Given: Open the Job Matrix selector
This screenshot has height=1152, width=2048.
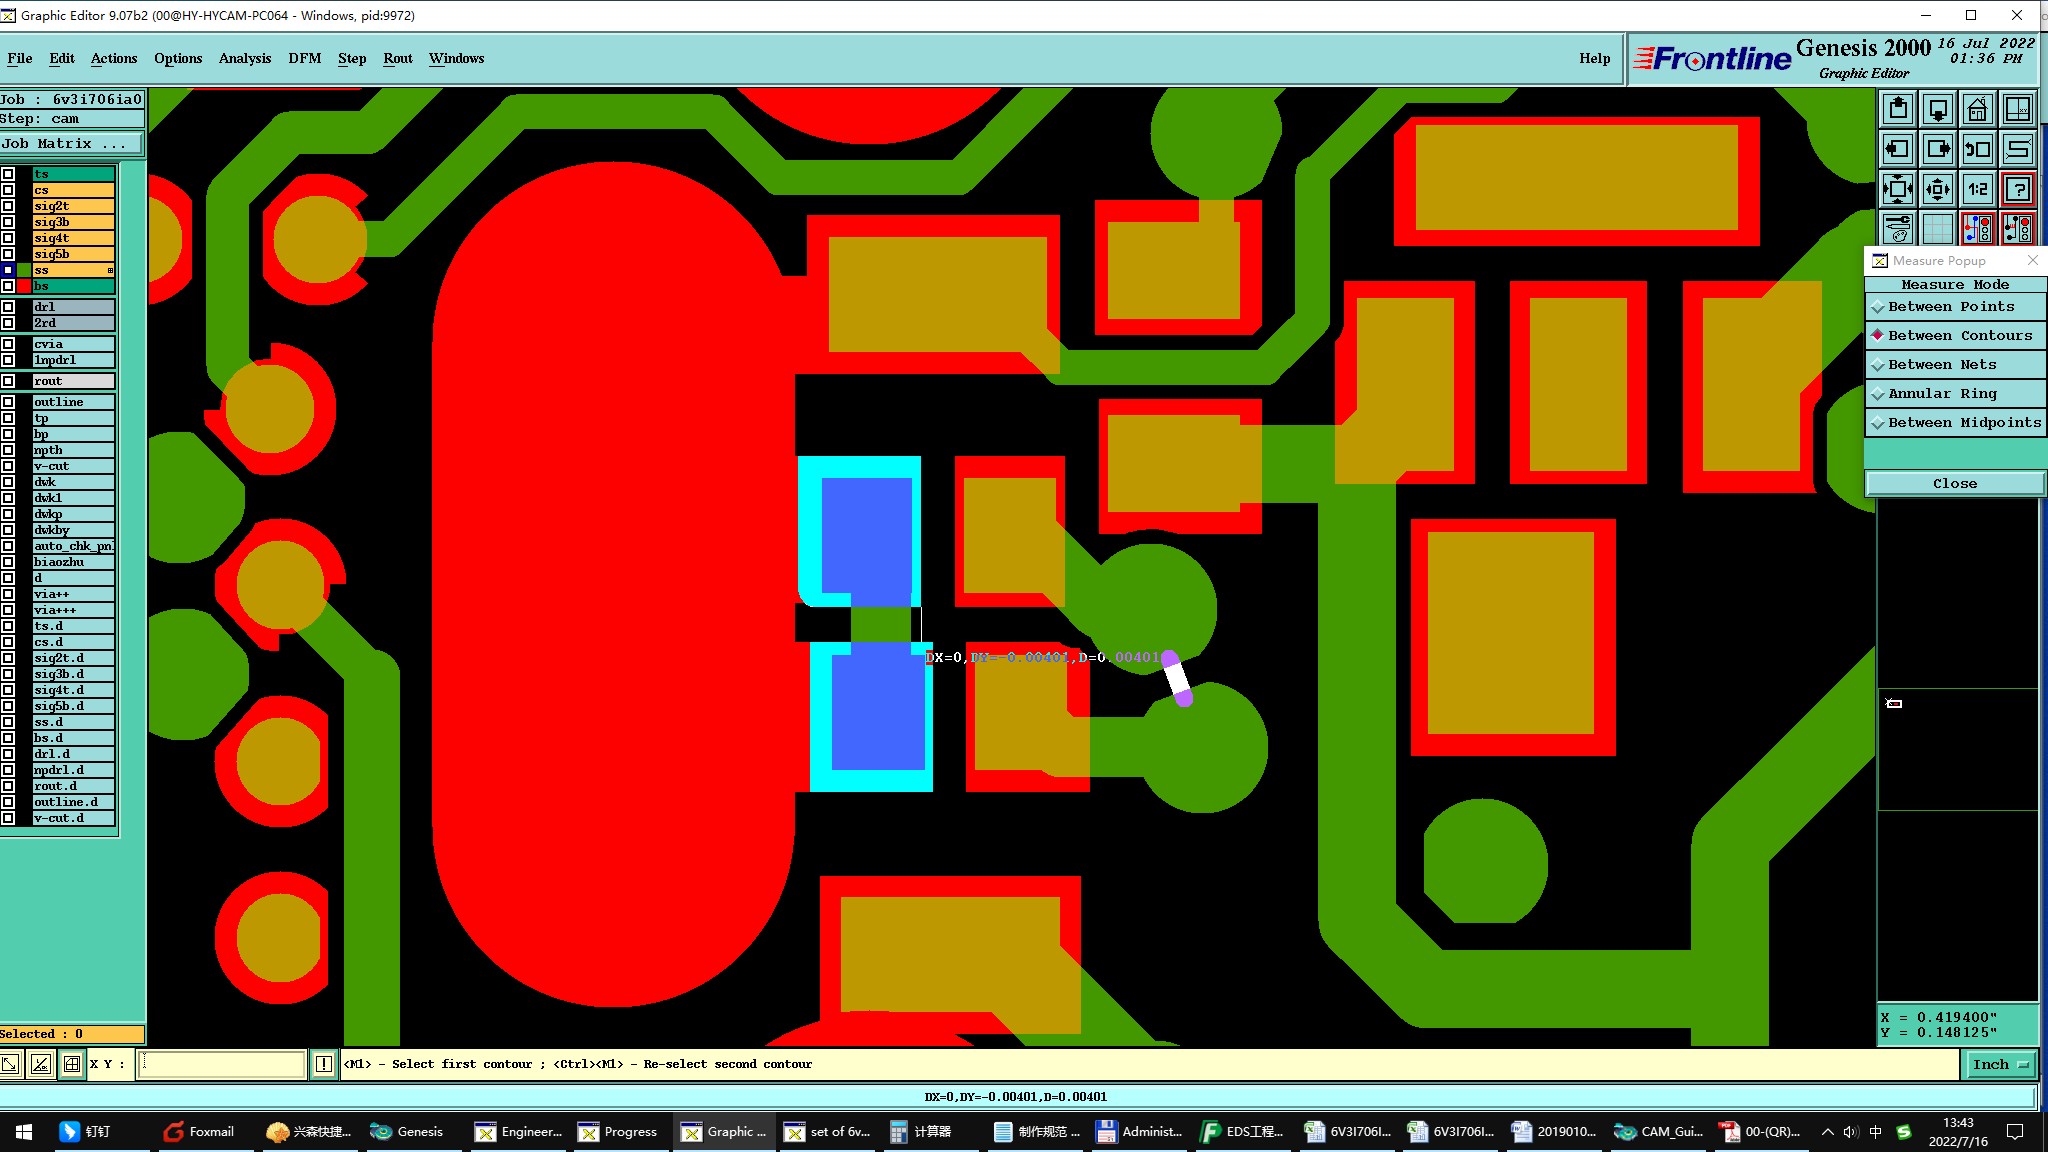Looking at the screenshot, I should pos(70,144).
